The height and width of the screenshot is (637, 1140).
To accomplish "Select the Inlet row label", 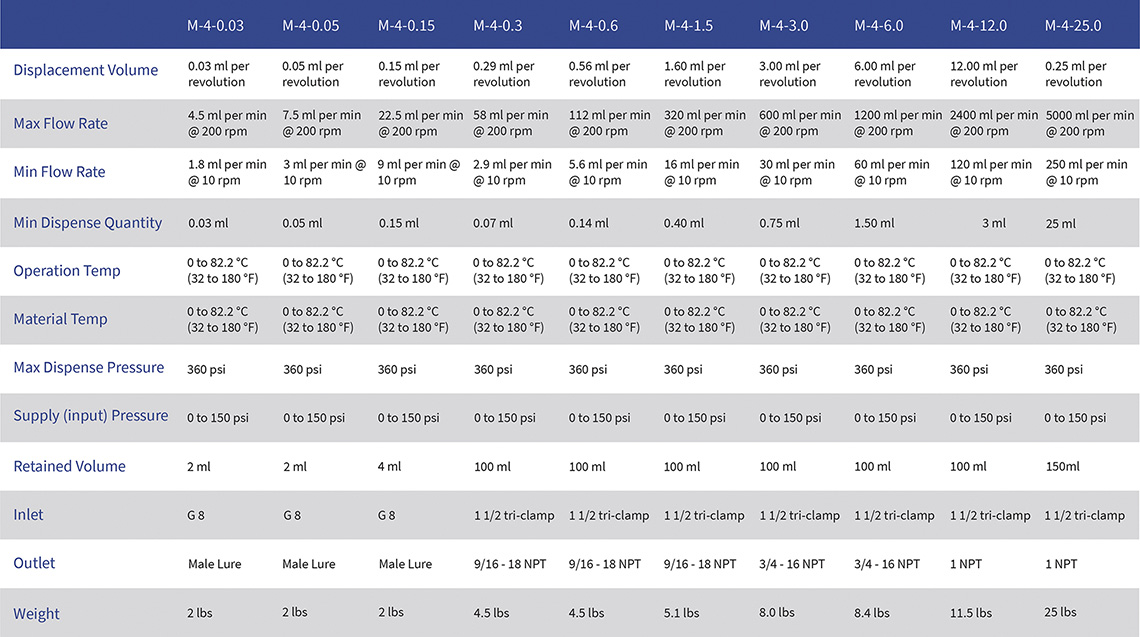I will 29,515.
